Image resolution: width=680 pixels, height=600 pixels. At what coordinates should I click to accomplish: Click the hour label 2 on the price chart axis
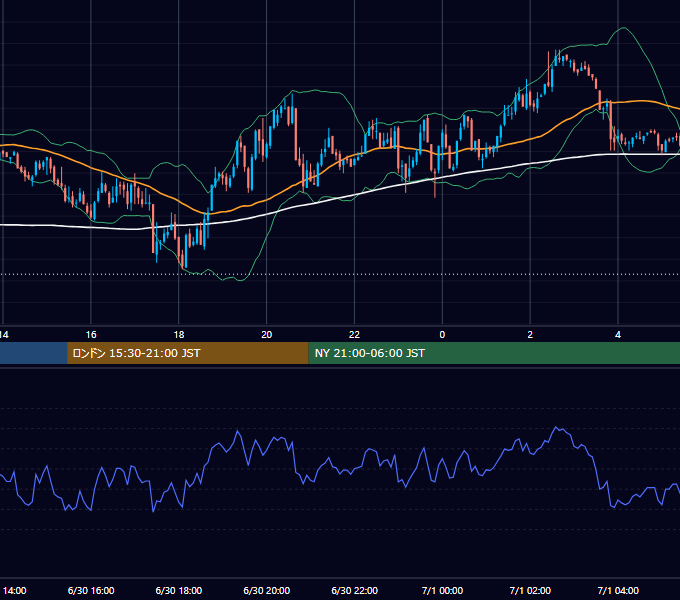point(530,335)
